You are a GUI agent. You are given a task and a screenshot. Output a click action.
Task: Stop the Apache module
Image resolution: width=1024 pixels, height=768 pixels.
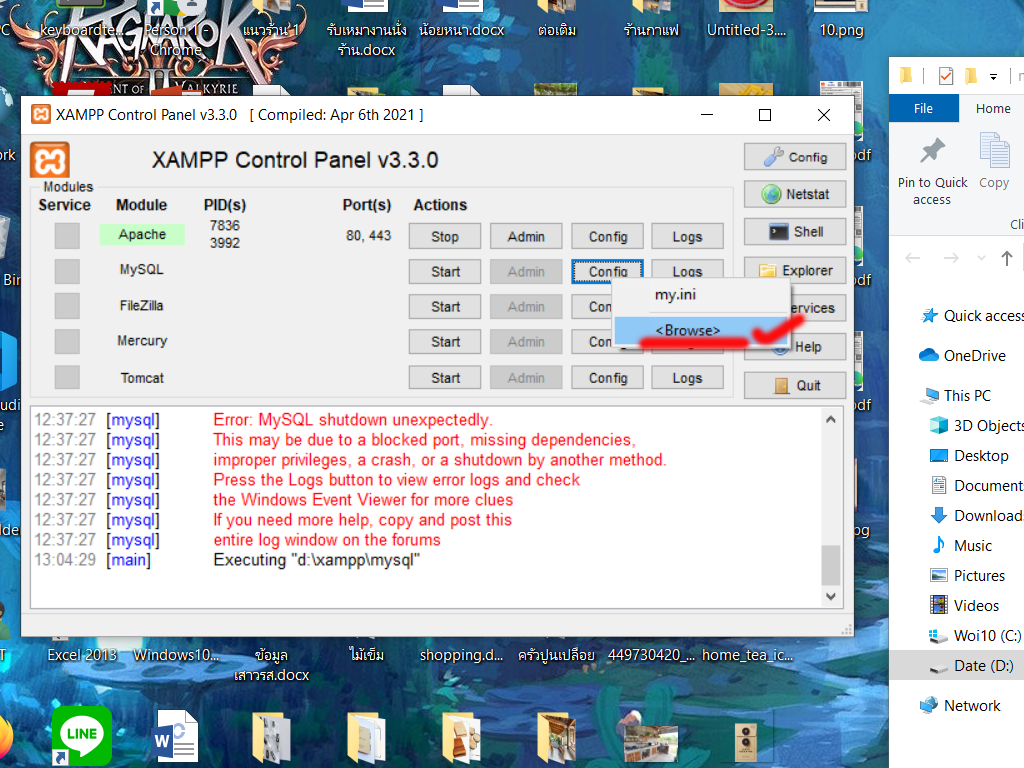445,237
